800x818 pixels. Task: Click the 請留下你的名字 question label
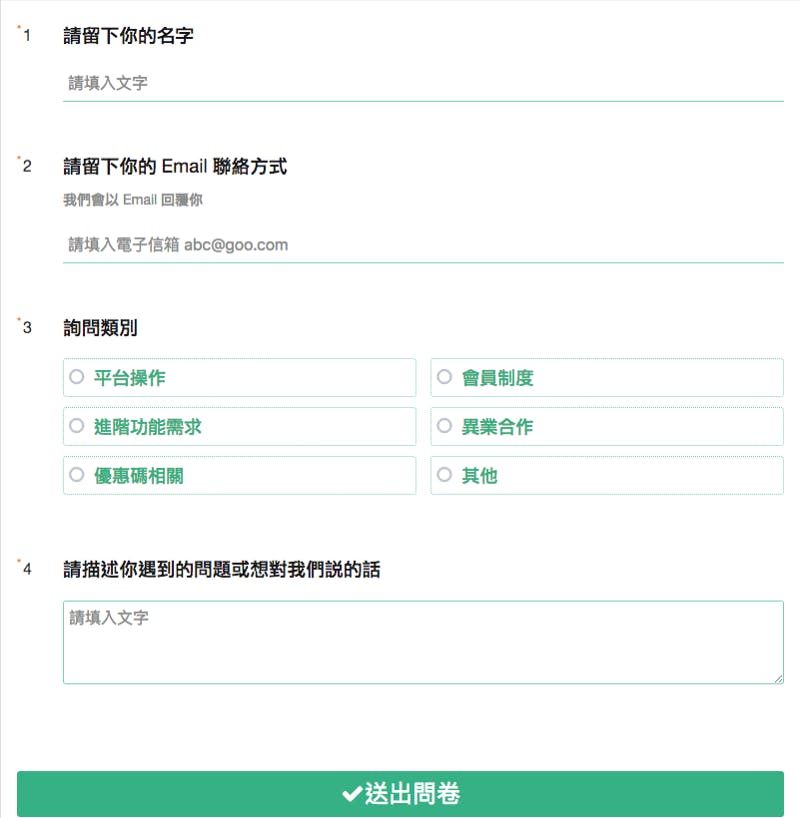[x=128, y=36]
